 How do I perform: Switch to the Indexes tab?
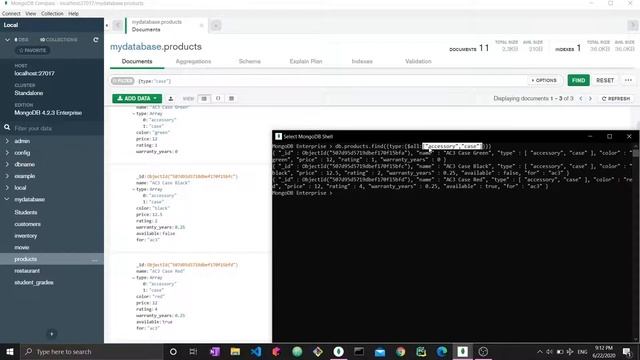(x=362, y=61)
